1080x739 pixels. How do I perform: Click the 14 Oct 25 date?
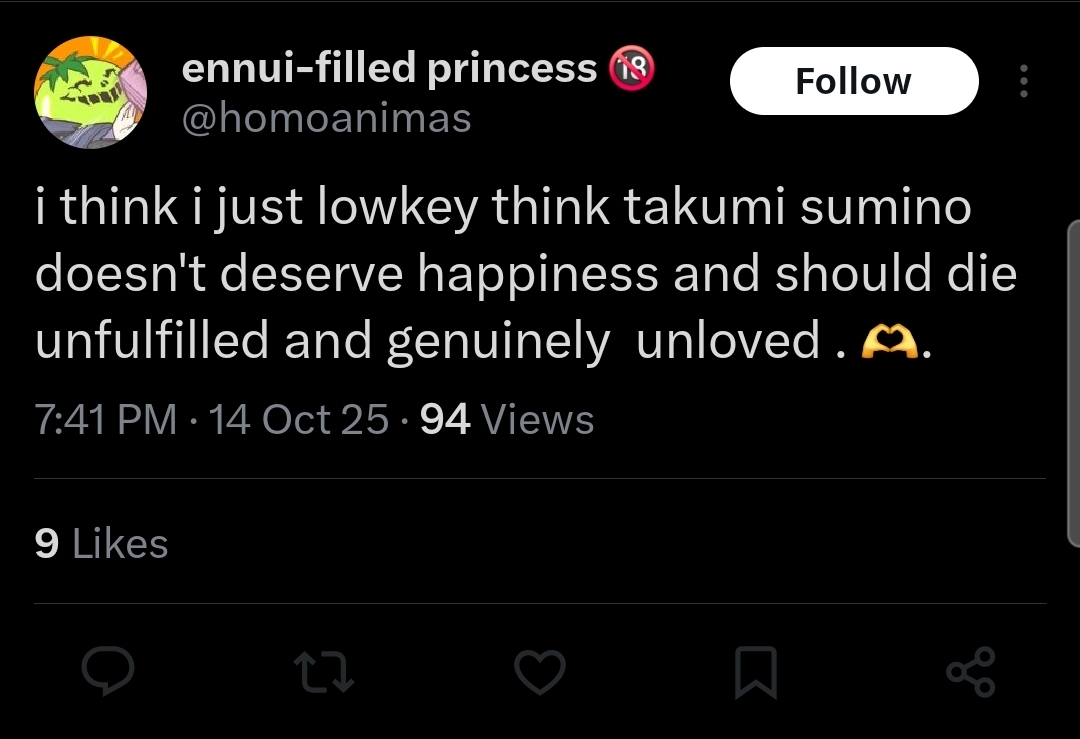click(298, 419)
